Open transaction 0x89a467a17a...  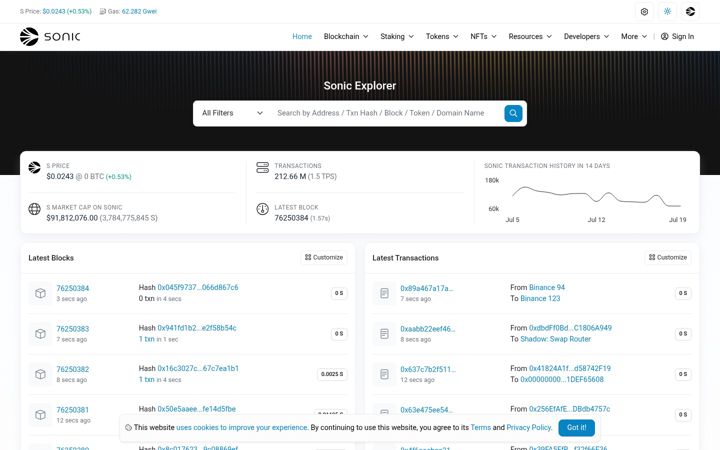pyautogui.click(x=427, y=288)
